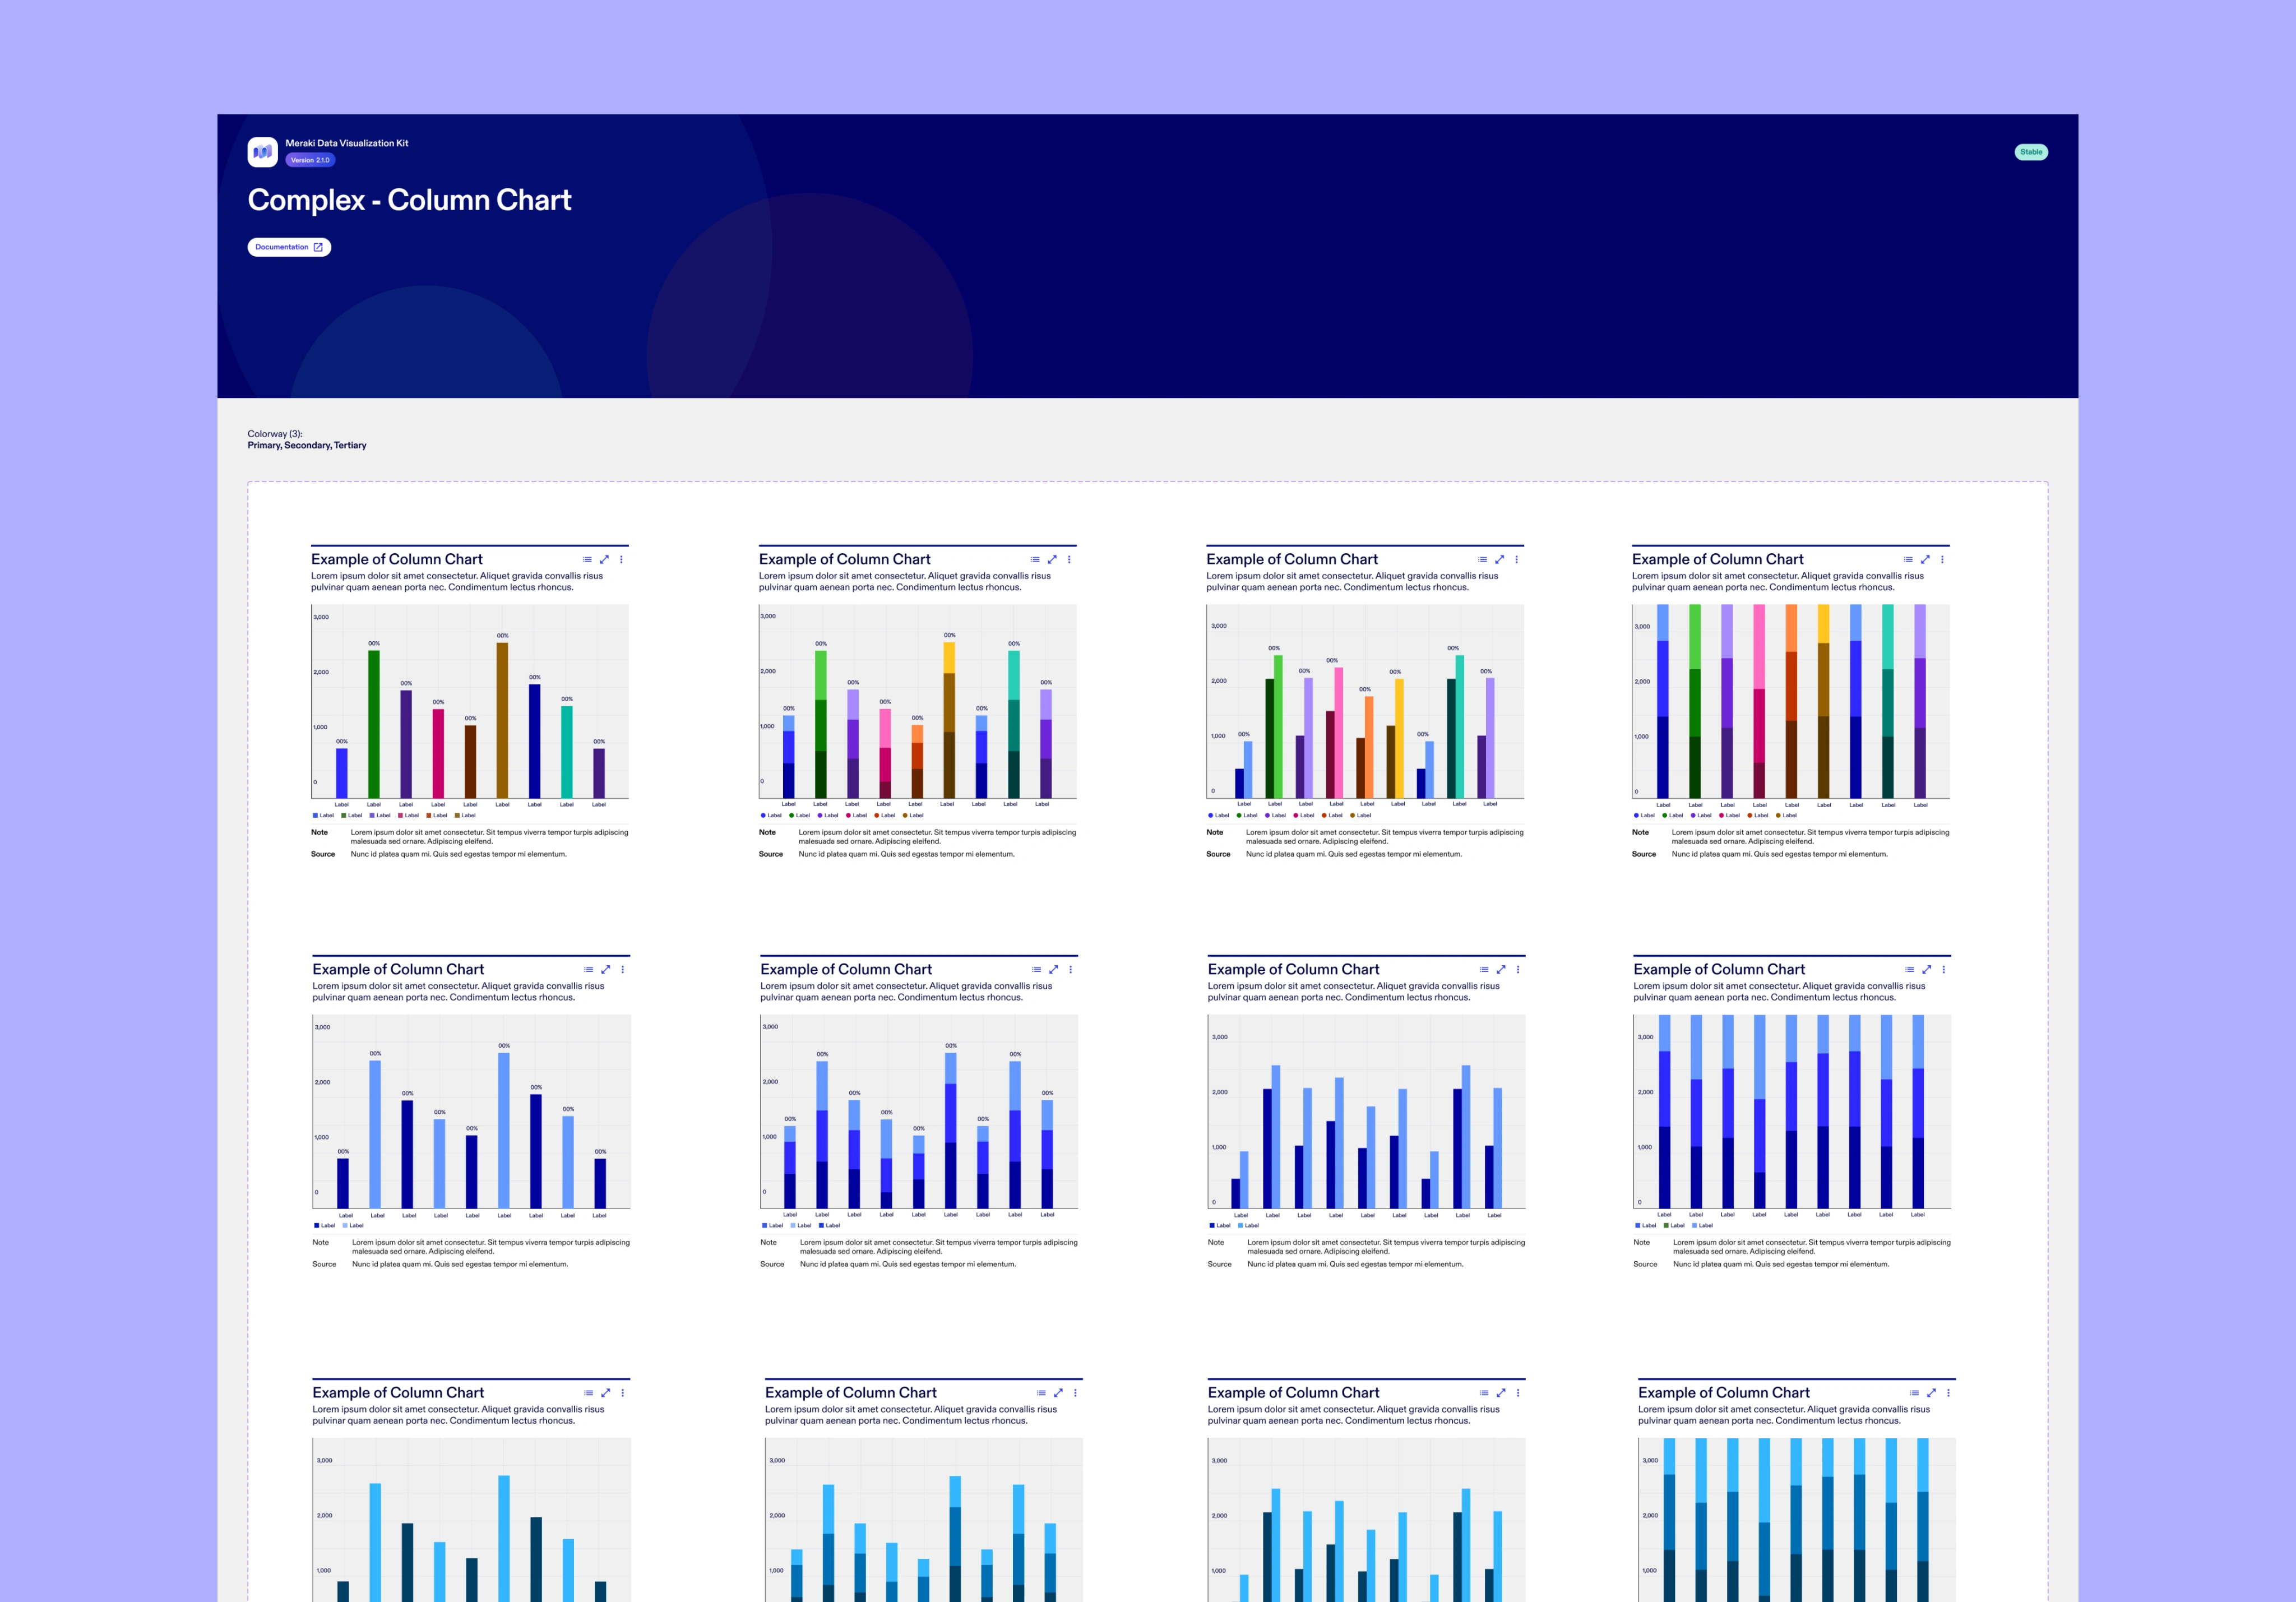Click the list view icon on the multicolor single-column chart

587,560
